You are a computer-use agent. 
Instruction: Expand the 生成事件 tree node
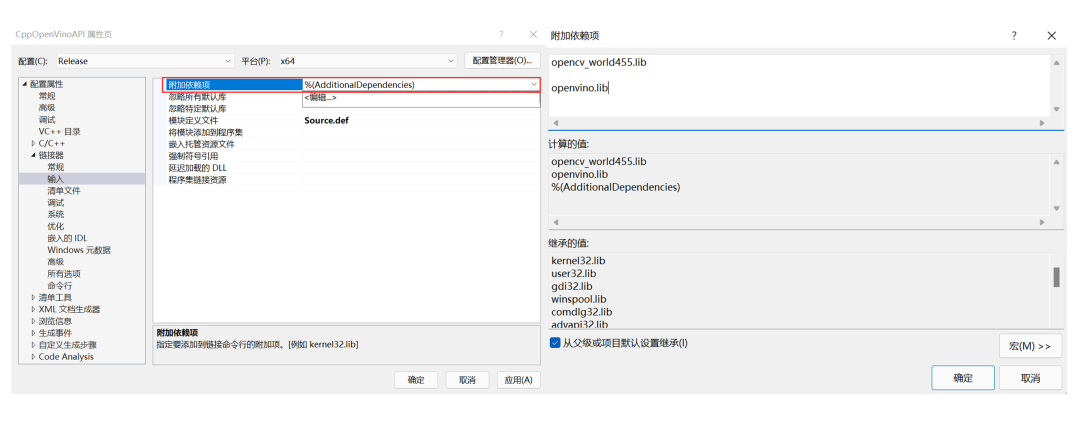click(33, 333)
